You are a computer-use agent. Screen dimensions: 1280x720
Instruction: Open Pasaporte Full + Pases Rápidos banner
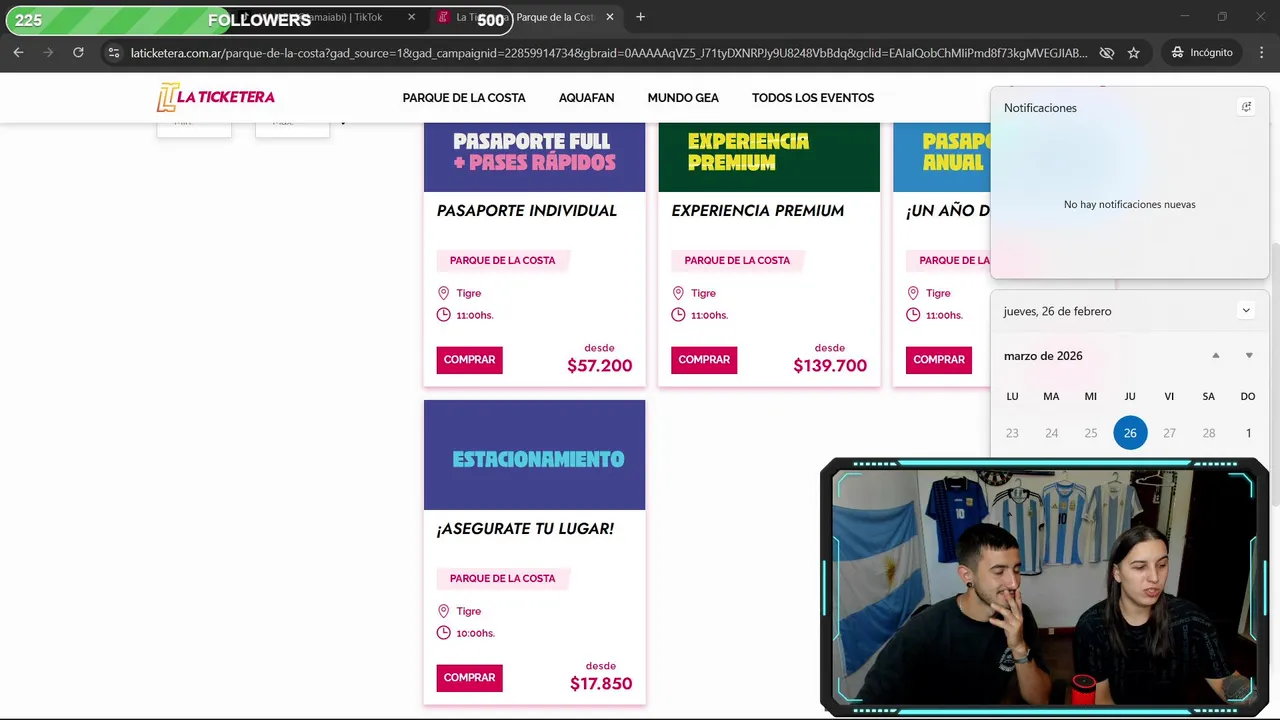tap(534, 157)
